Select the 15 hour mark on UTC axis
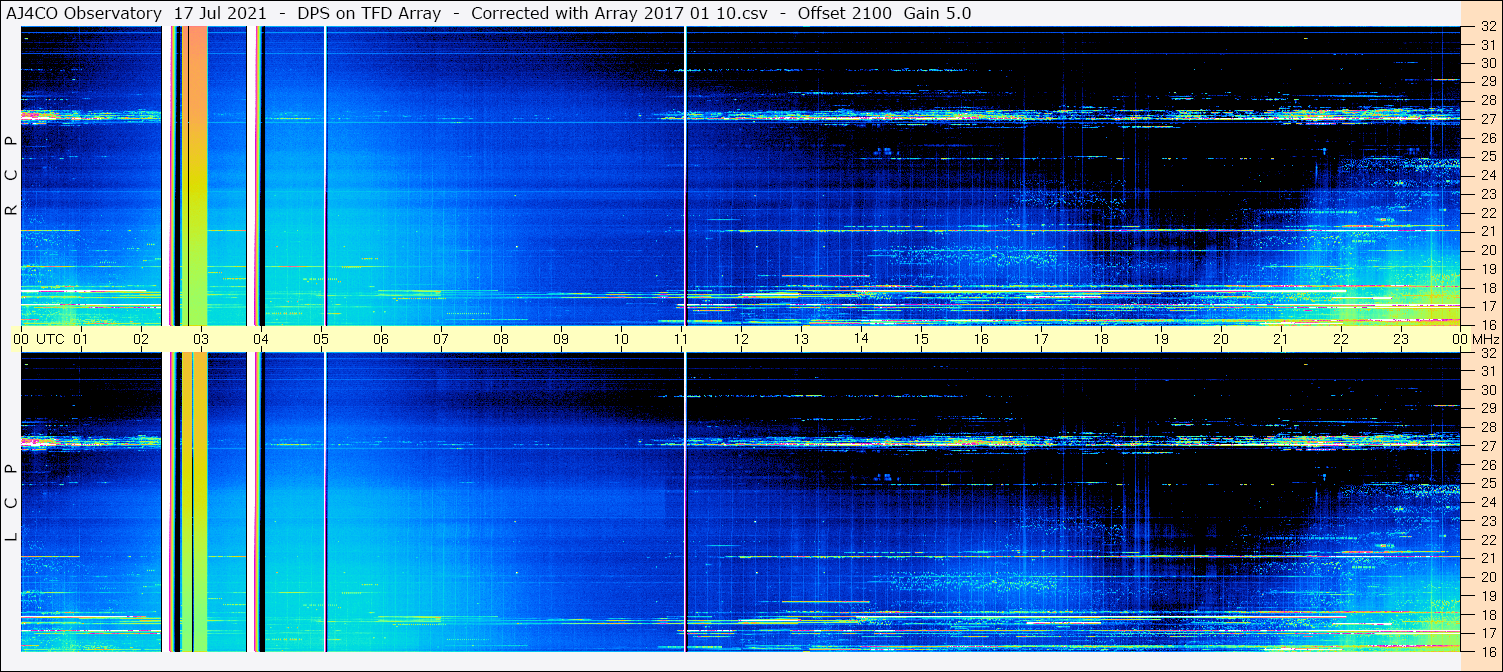This screenshot has height=672, width=1503. click(921, 339)
